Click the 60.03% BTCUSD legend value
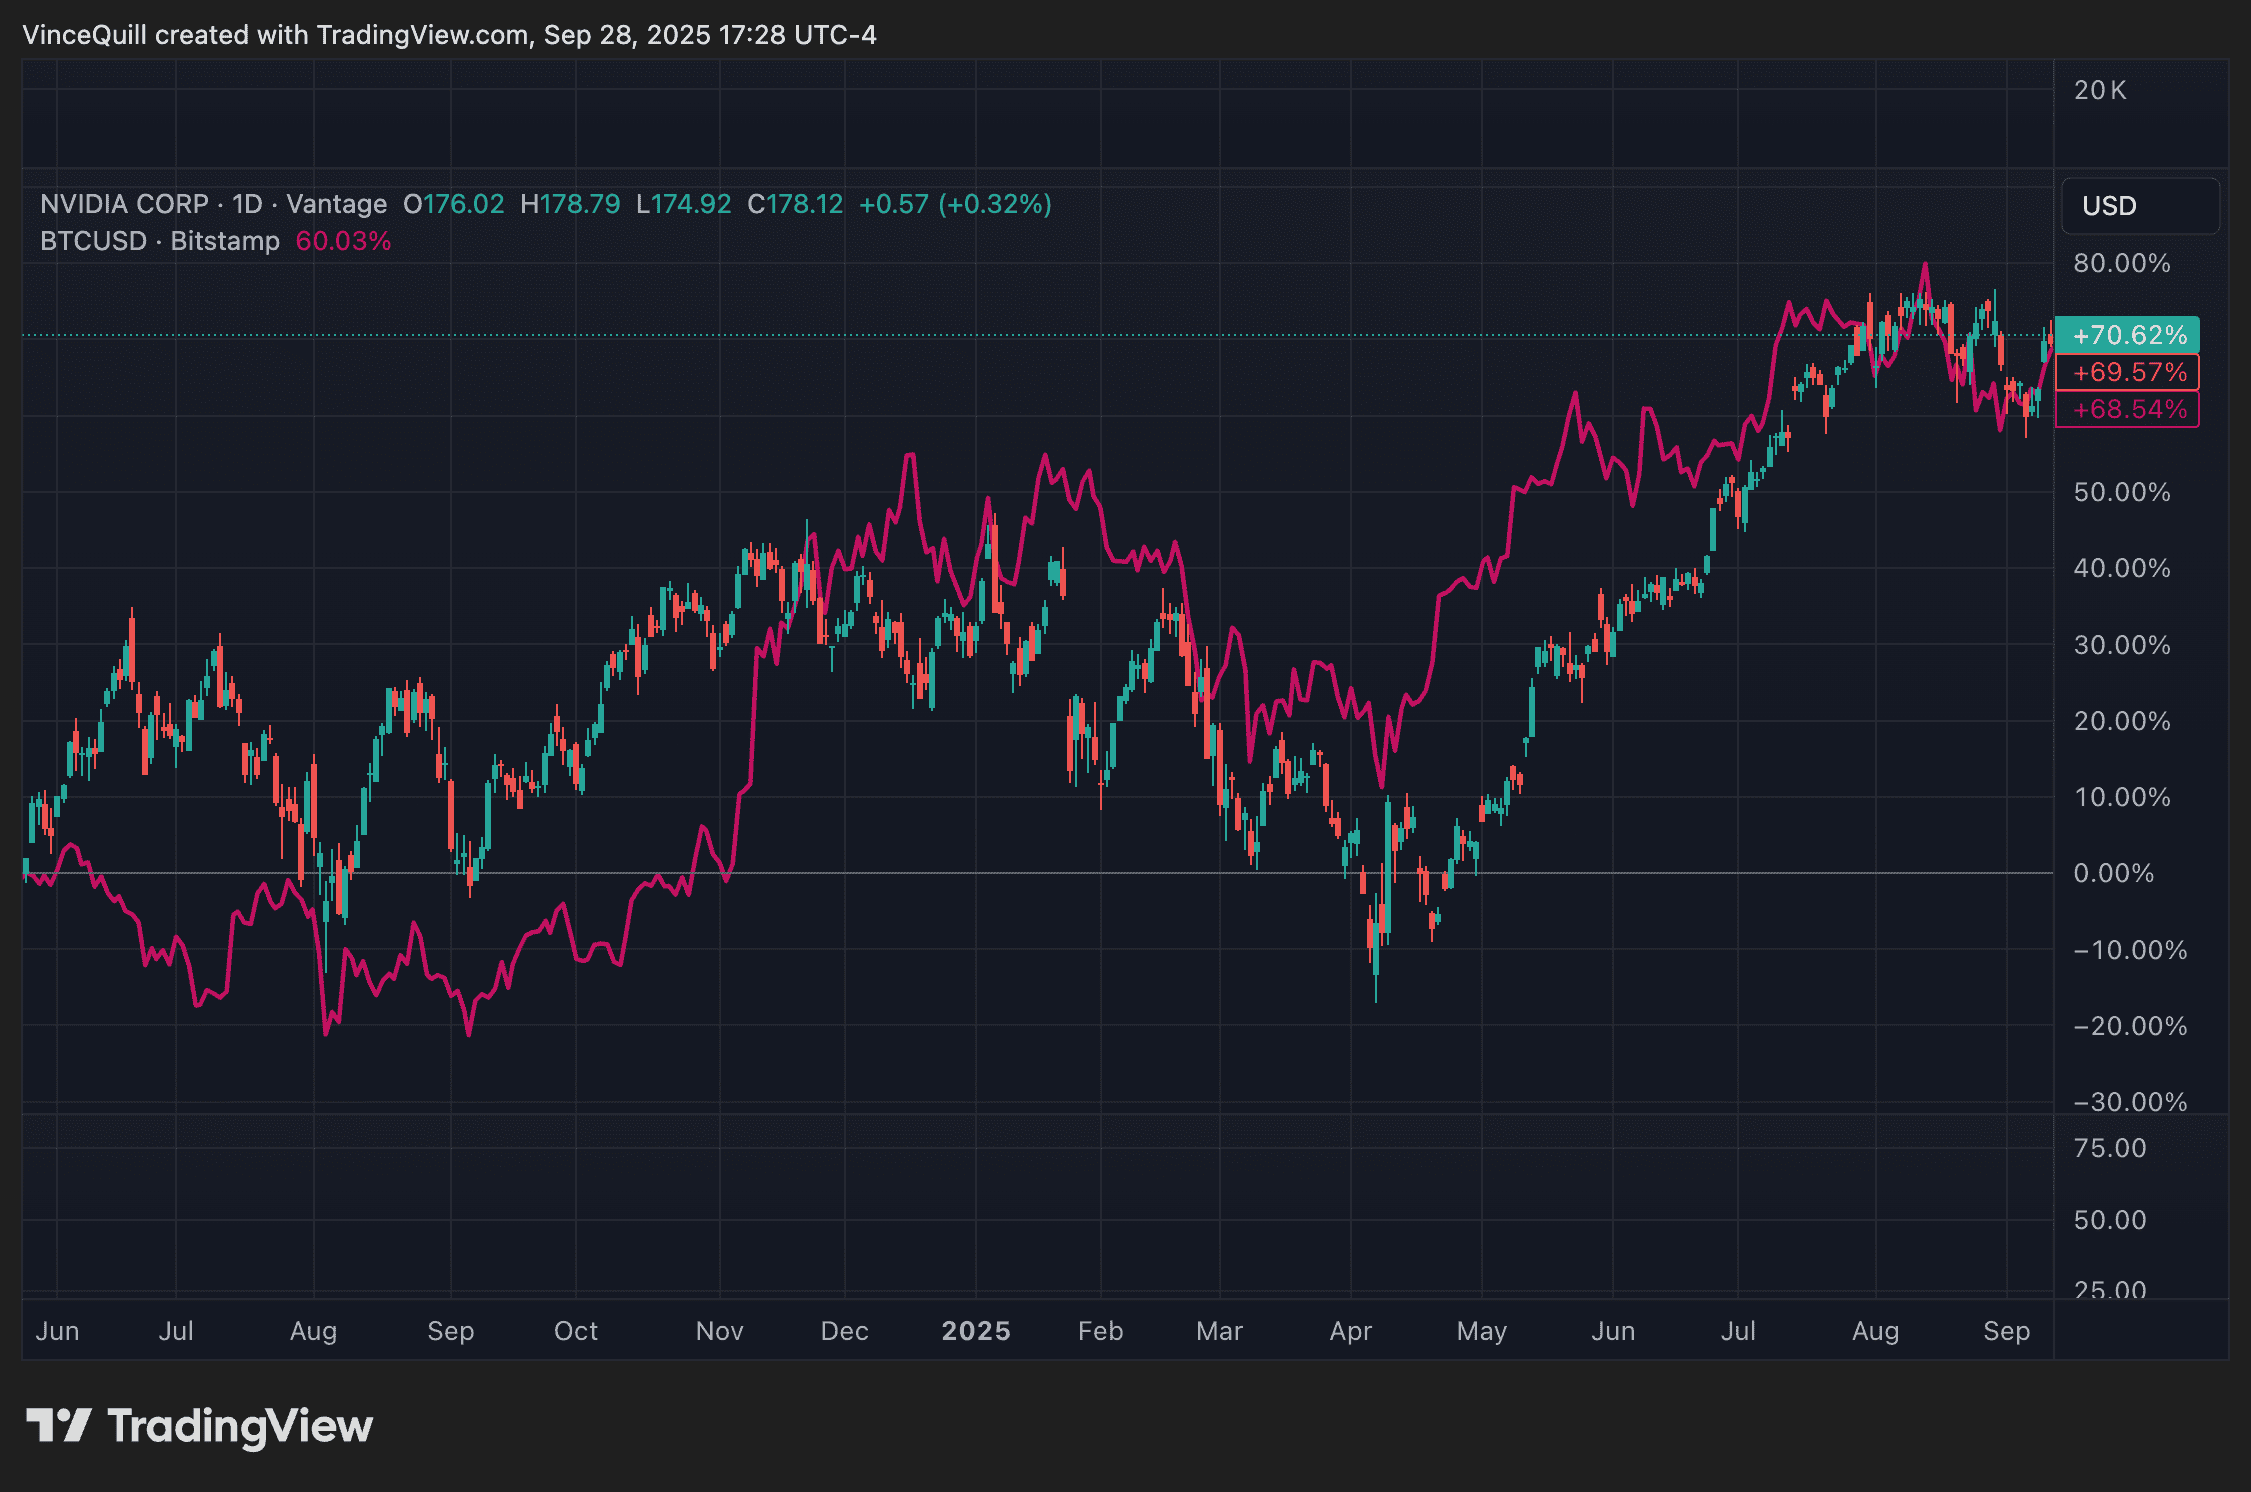 343,241
